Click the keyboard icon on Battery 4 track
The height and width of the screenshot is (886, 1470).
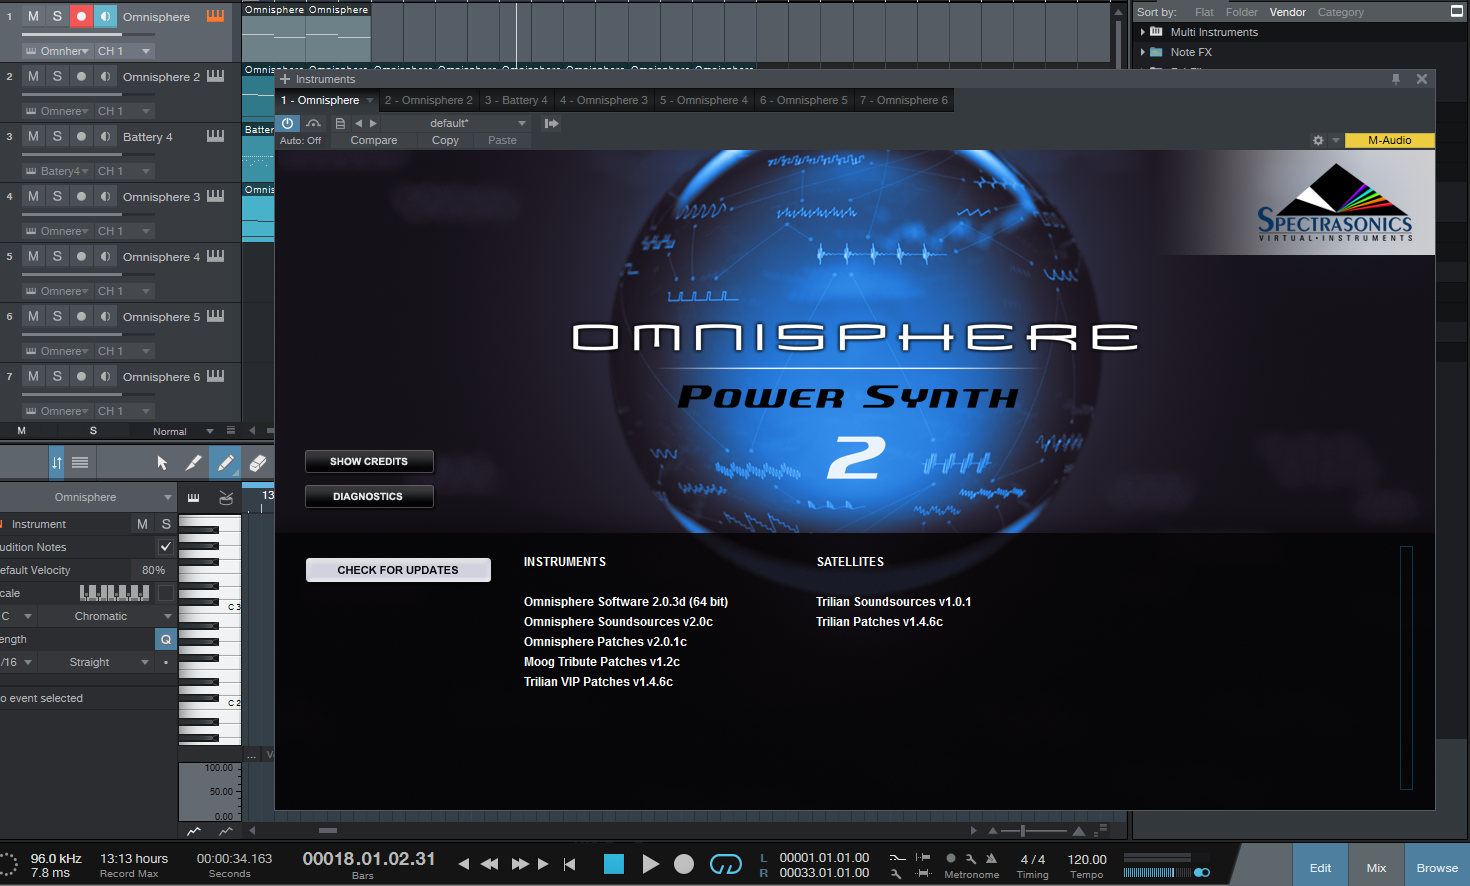215,136
